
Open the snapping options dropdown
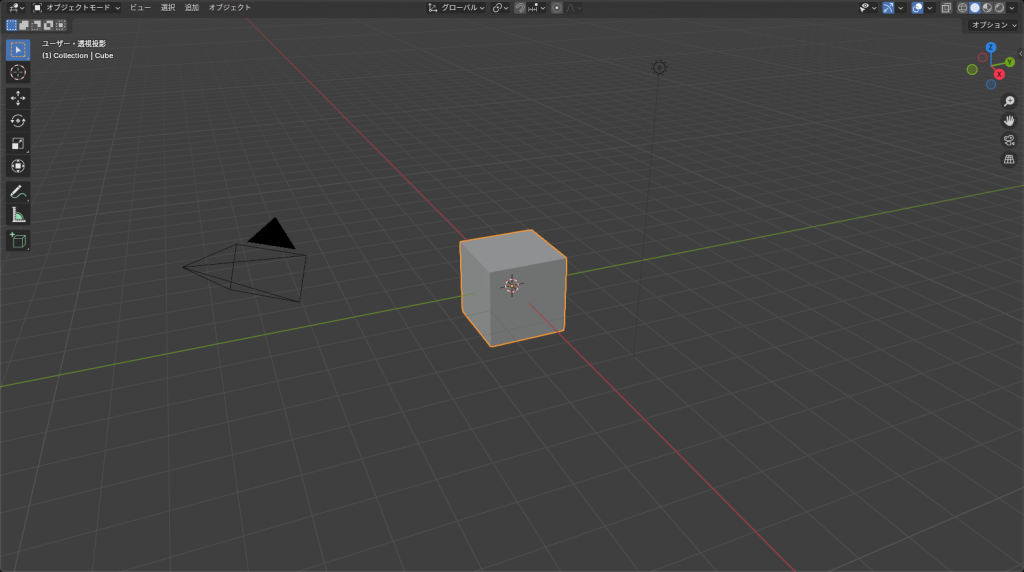point(537,8)
